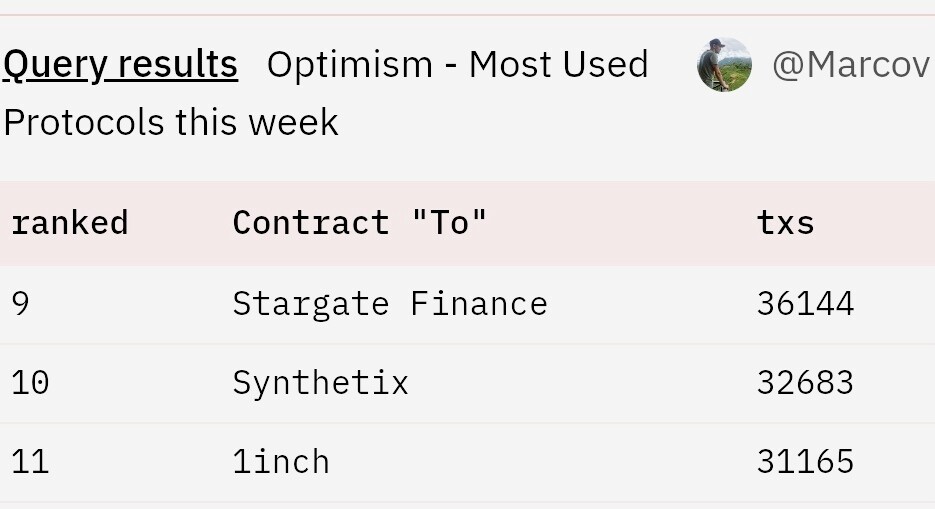The width and height of the screenshot is (935, 509).
Task: Select the 1inch cell
Action: tap(281, 462)
